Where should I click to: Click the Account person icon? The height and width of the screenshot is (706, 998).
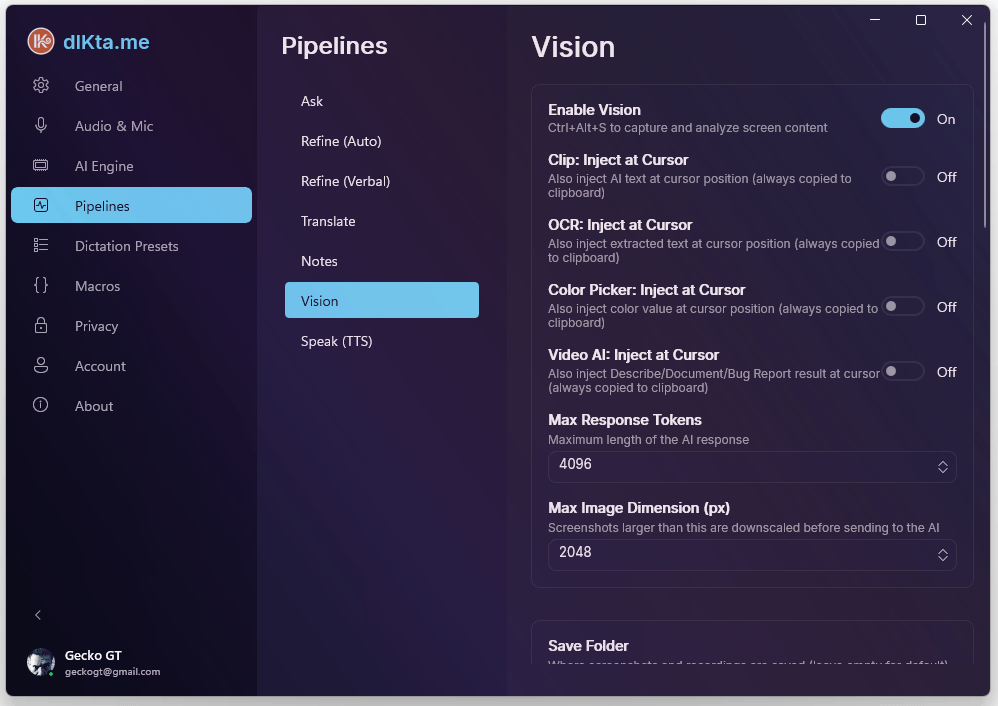tap(41, 366)
